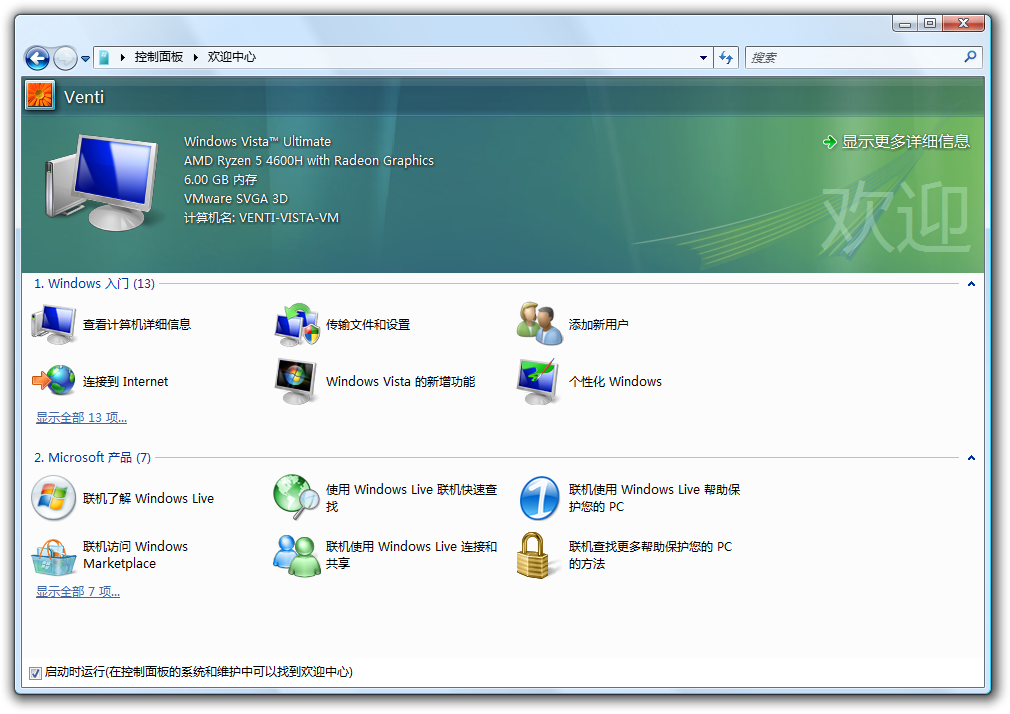Click the Forward navigation arrow button

coord(65,58)
